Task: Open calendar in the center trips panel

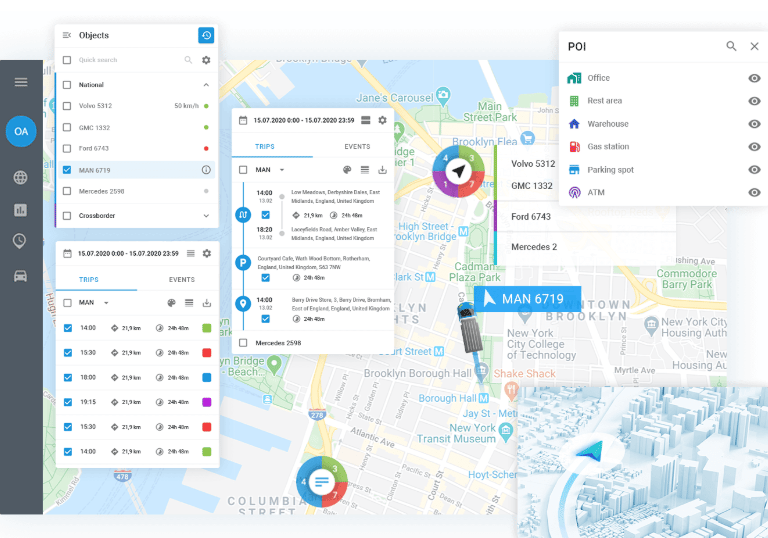Action: 243,120
